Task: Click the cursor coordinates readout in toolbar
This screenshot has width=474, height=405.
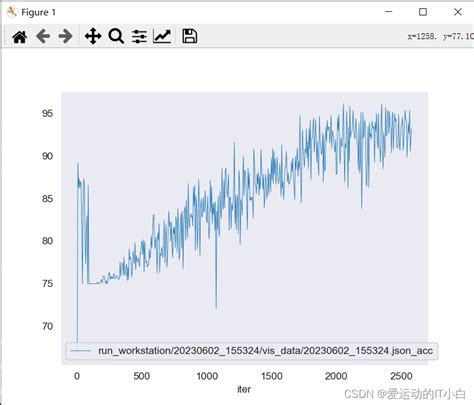Action: point(440,36)
